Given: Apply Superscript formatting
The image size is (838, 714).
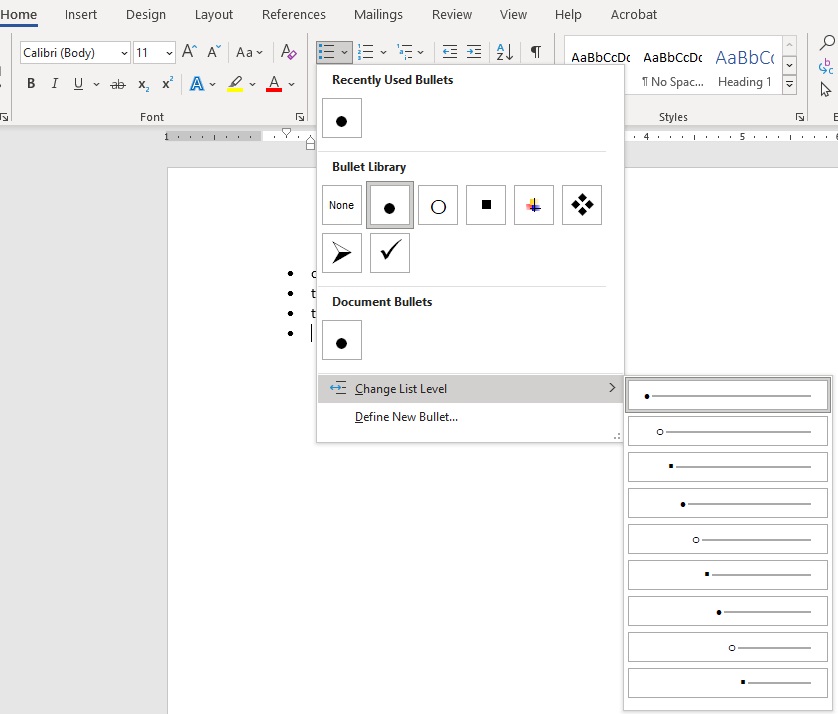Looking at the screenshot, I should click(x=166, y=84).
